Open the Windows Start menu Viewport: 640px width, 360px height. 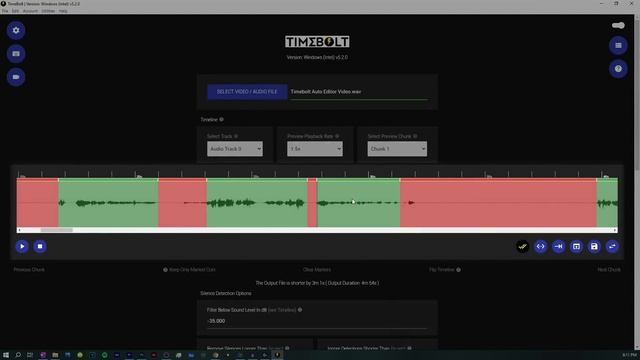pos(6,355)
